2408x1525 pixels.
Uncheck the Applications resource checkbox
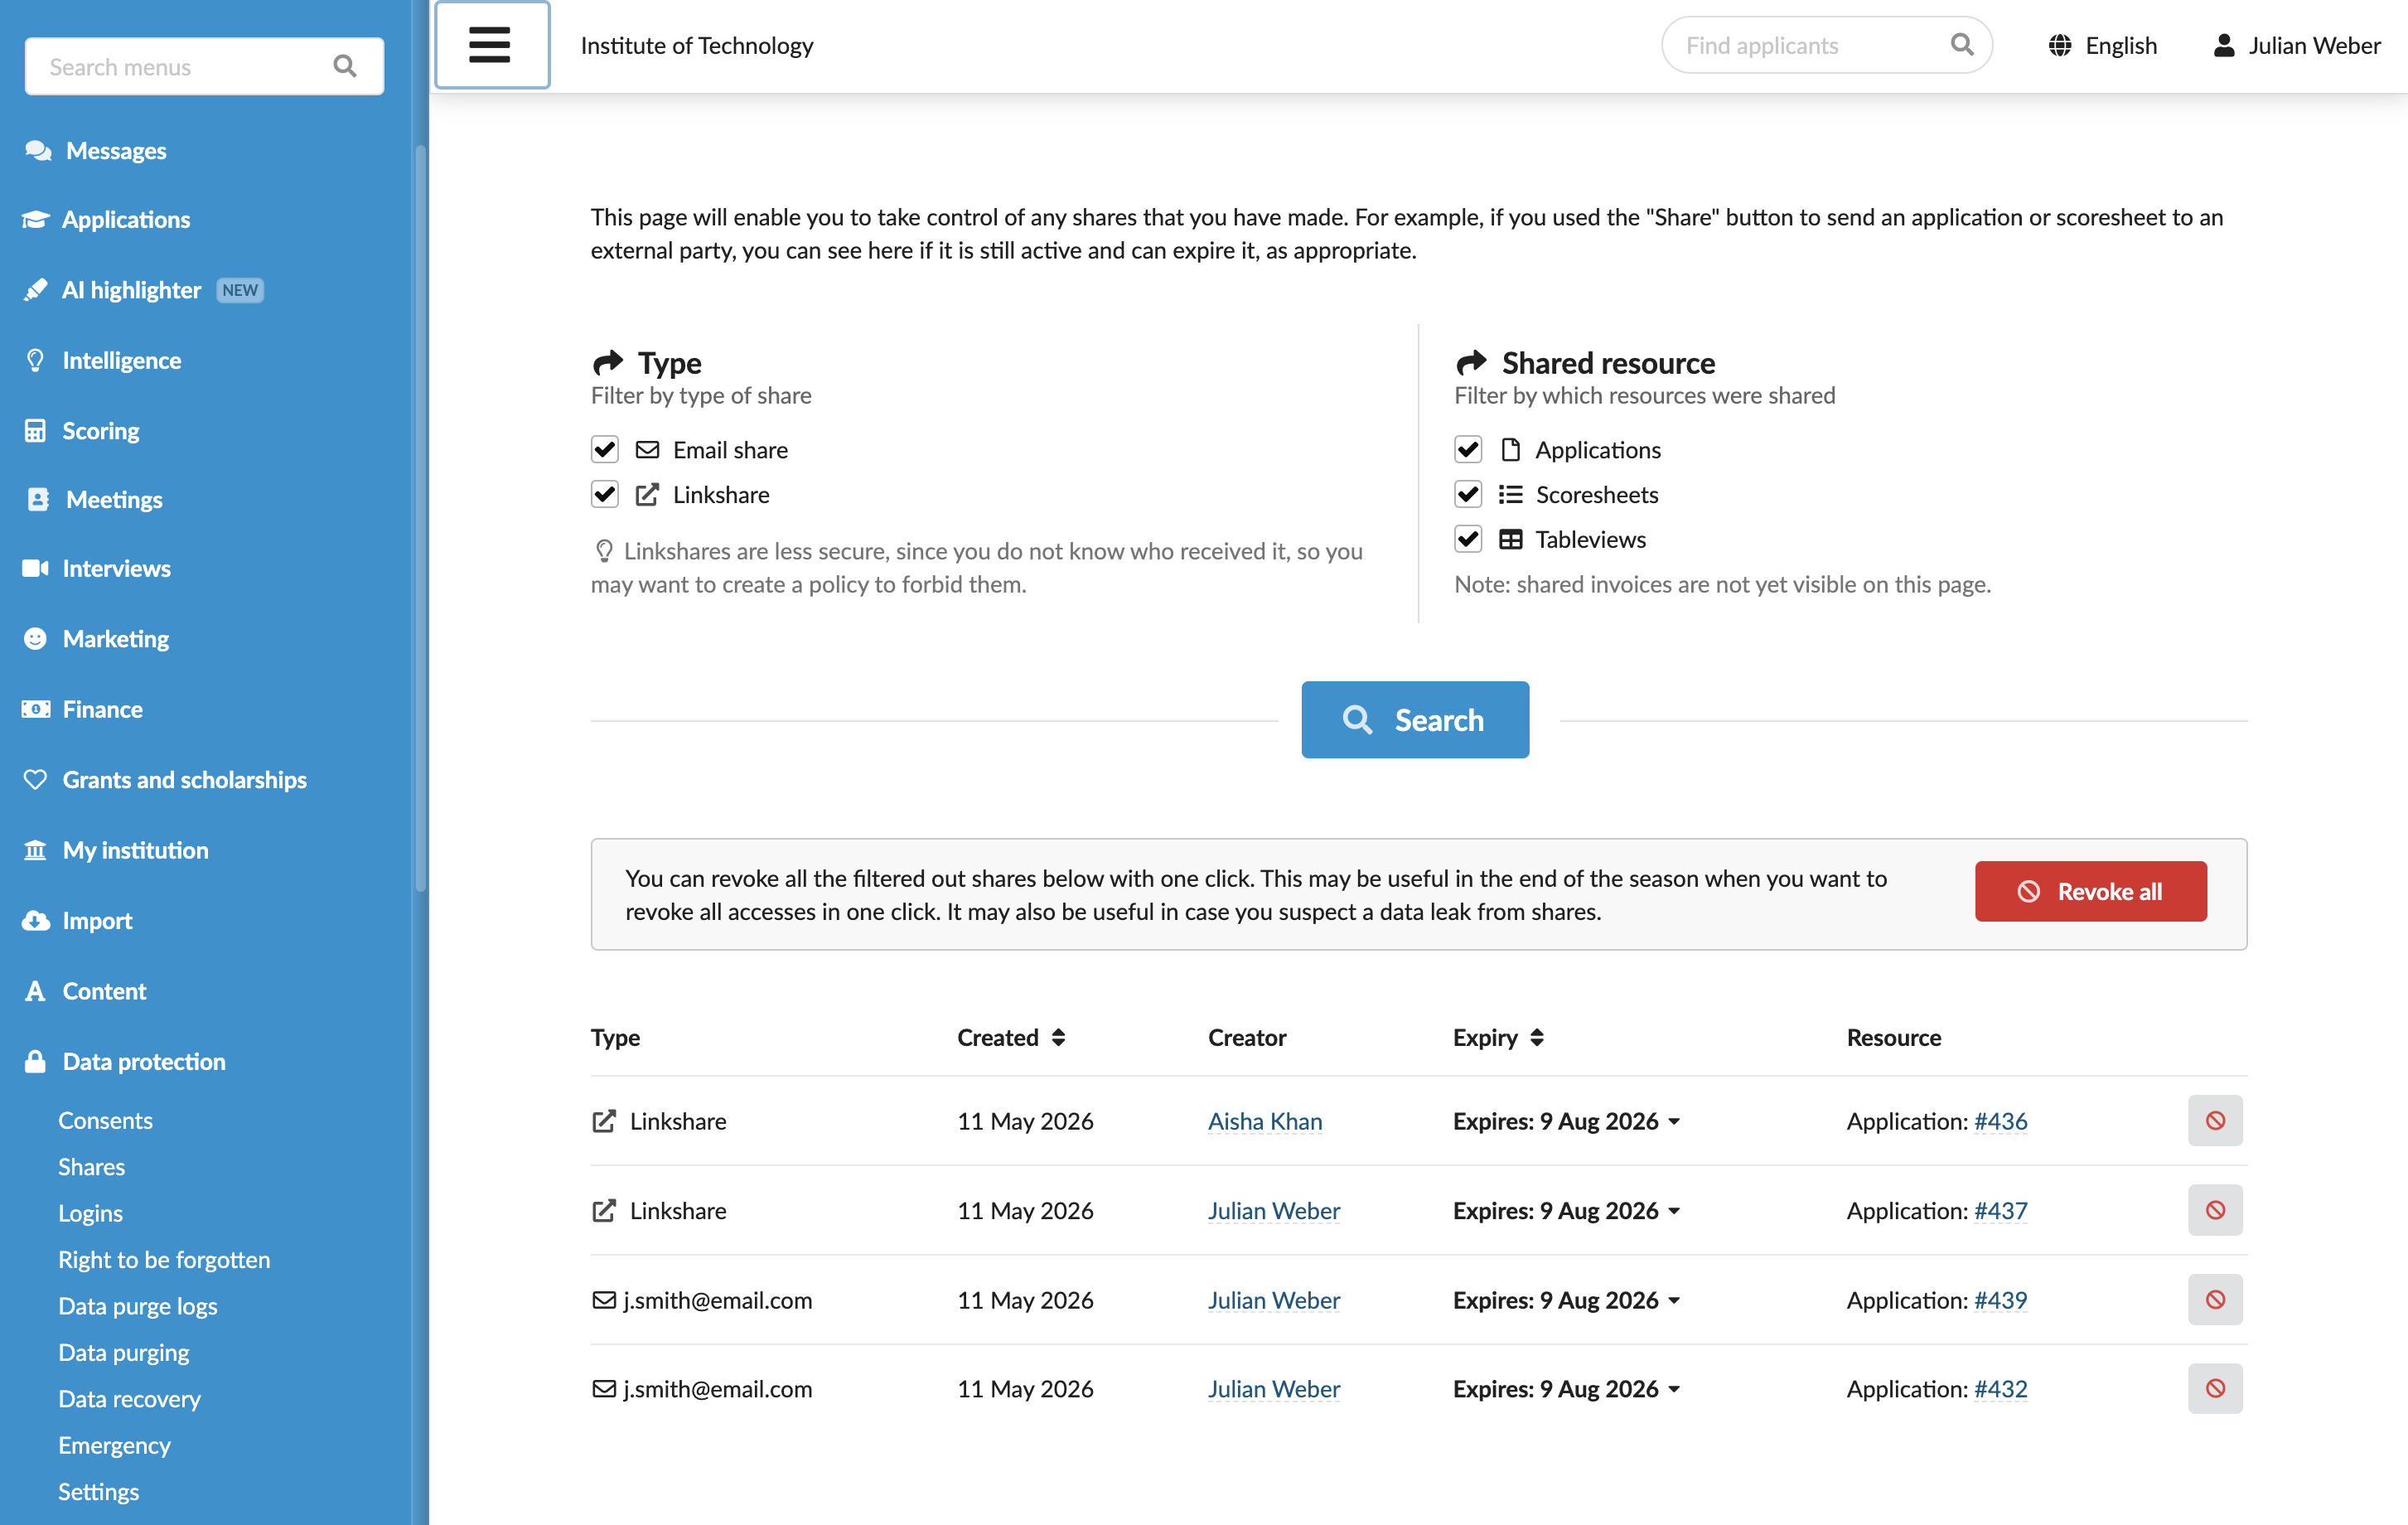tap(1468, 450)
